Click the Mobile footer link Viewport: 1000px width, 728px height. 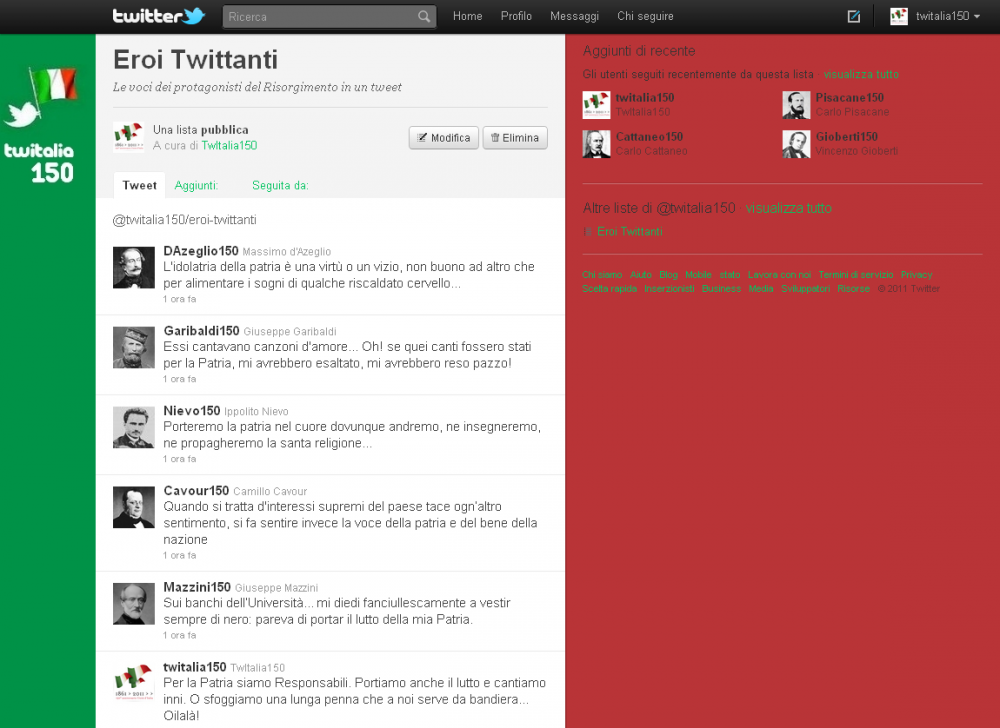(x=698, y=275)
